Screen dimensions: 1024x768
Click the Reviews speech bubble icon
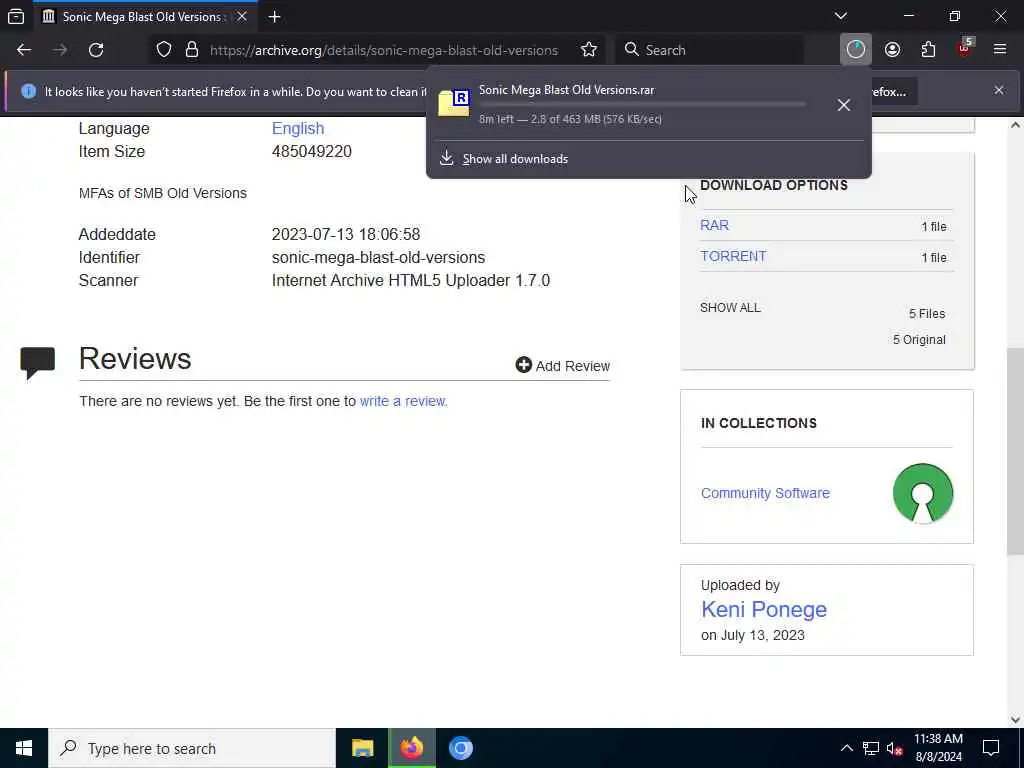37,362
